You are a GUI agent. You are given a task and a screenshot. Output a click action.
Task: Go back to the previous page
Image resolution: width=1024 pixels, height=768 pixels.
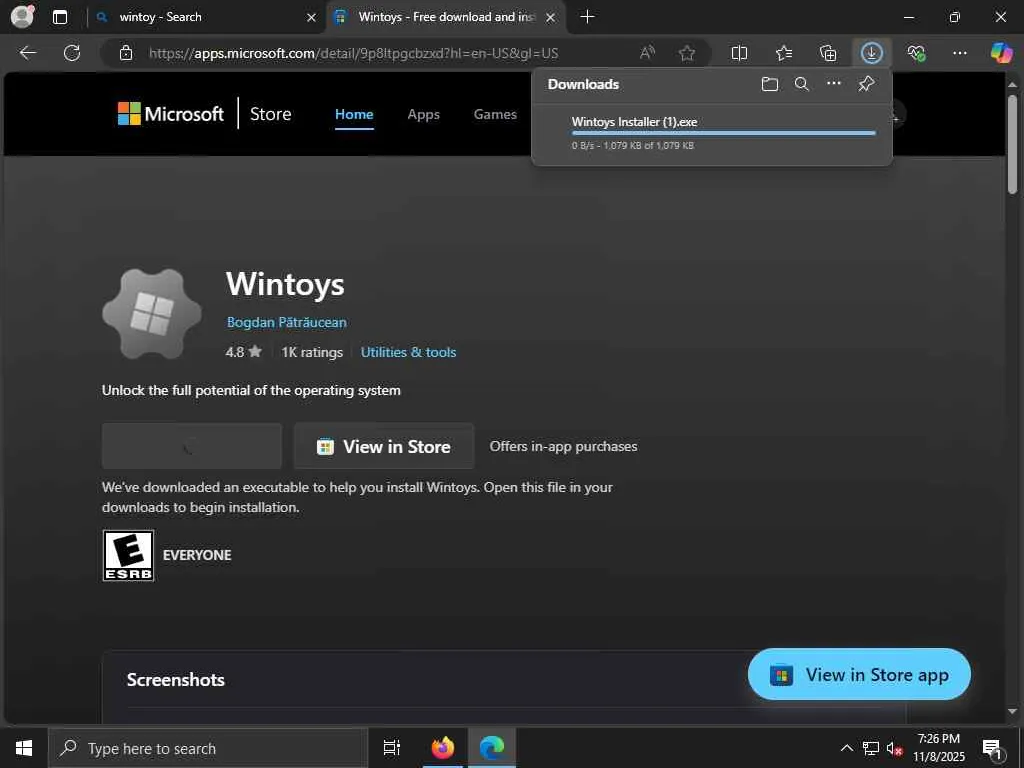pos(27,53)
